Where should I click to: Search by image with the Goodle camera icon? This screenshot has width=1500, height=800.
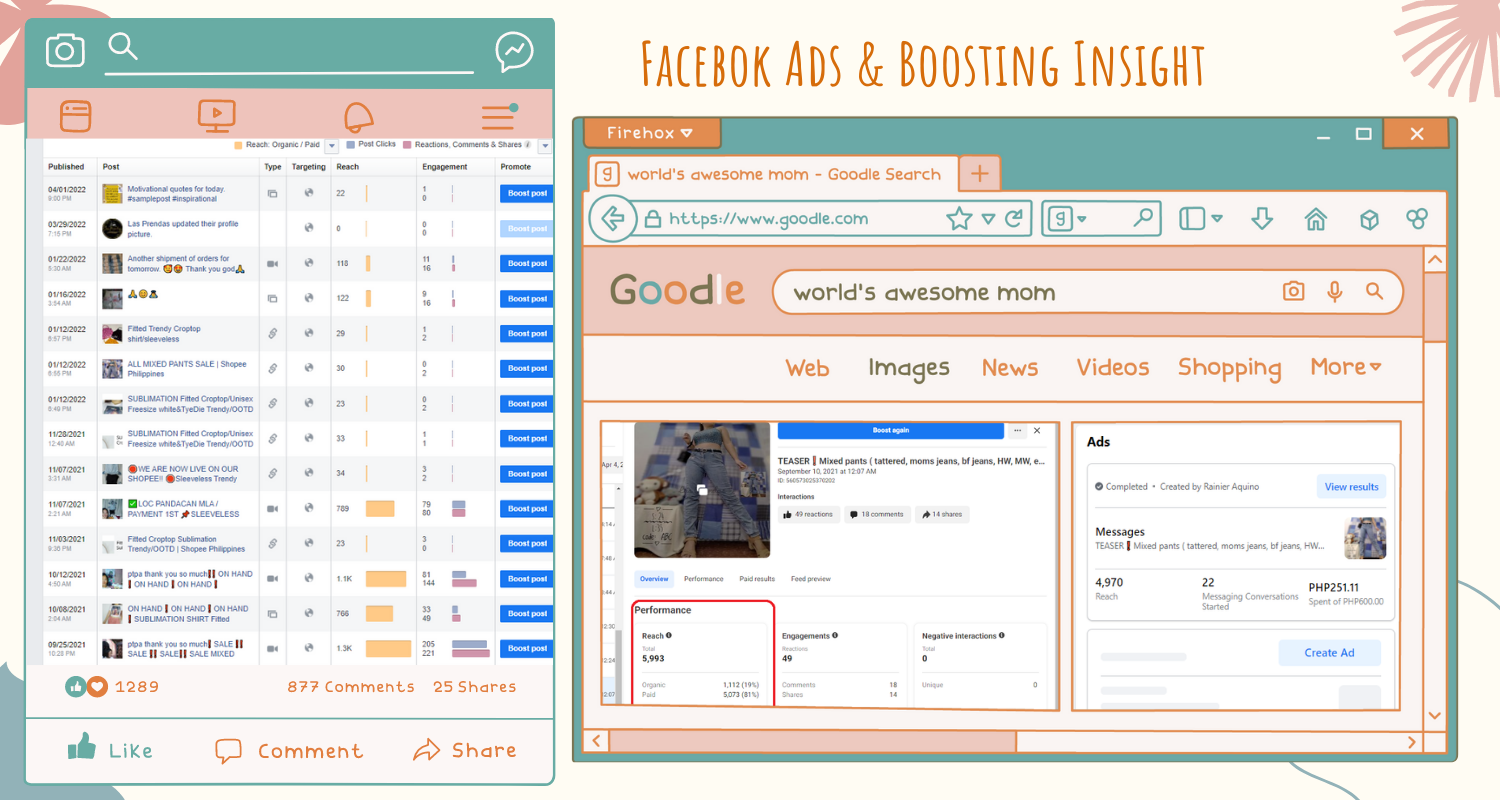click(1294, 291)
